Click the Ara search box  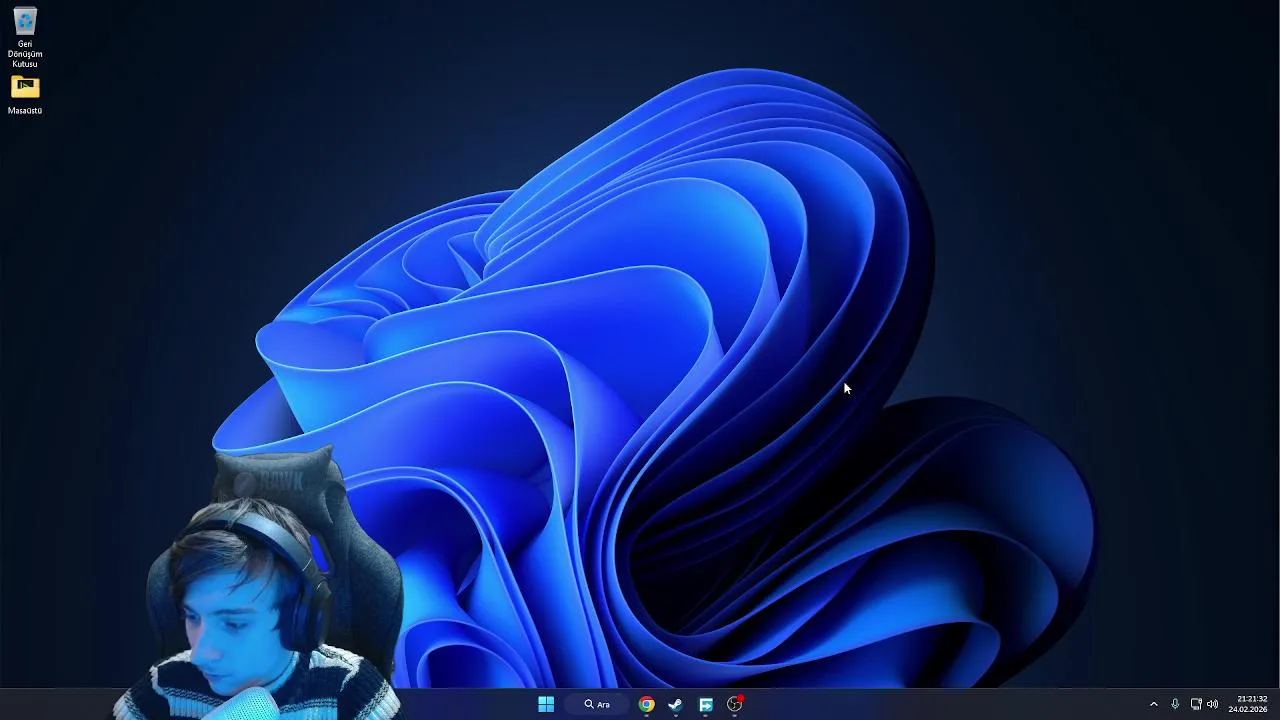pyautogui.click(x=597, y=704)
